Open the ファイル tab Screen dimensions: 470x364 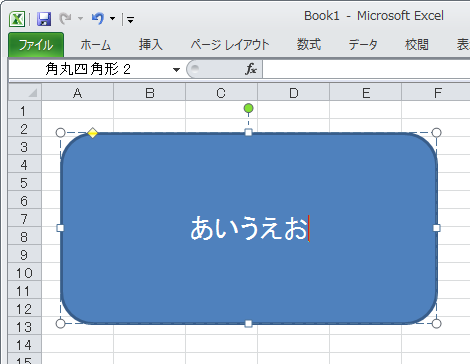pyautogui.click(x=36, y=45)
